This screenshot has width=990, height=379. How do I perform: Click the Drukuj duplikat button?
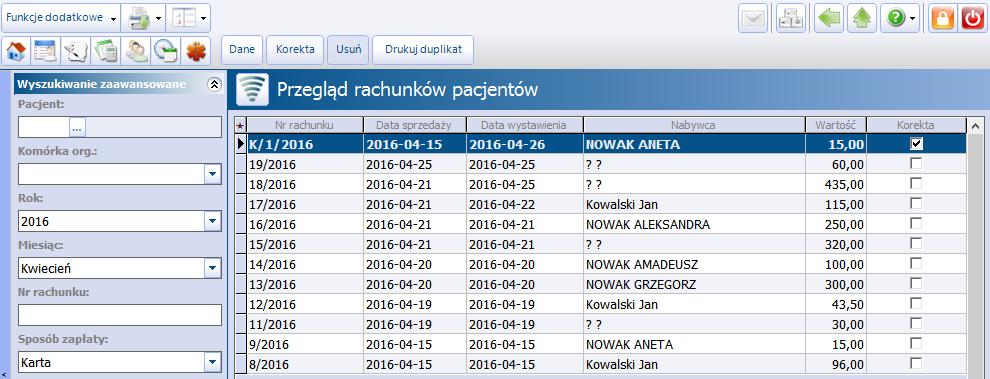423,49
